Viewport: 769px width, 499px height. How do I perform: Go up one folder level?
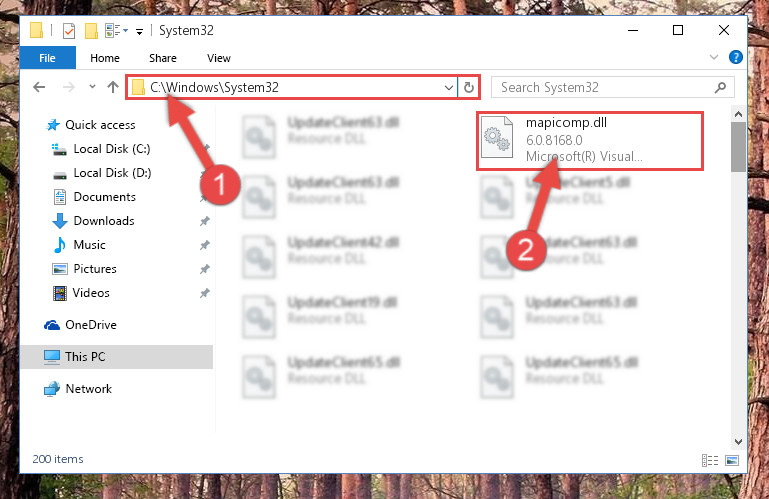pyautogui.click(x=113, y=87)
